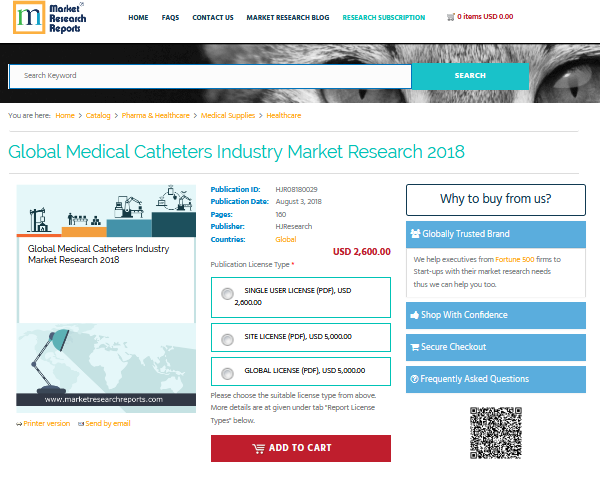This screenshot has width=600, height=479.
Task: Select the Site License radio button
Action: point(227,339)
